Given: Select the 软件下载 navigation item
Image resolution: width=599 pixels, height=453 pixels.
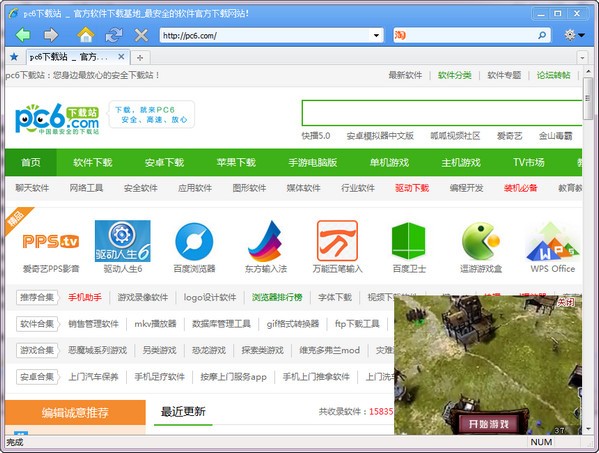Looking at the screenshot, I should [93, 162].
